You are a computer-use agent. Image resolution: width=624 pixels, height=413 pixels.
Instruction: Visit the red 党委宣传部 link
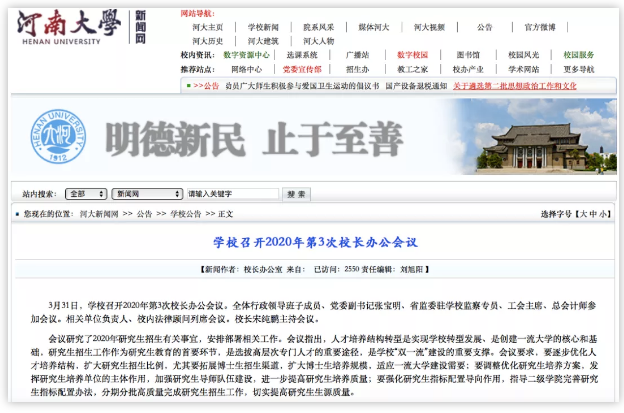(x=302, y=70)
